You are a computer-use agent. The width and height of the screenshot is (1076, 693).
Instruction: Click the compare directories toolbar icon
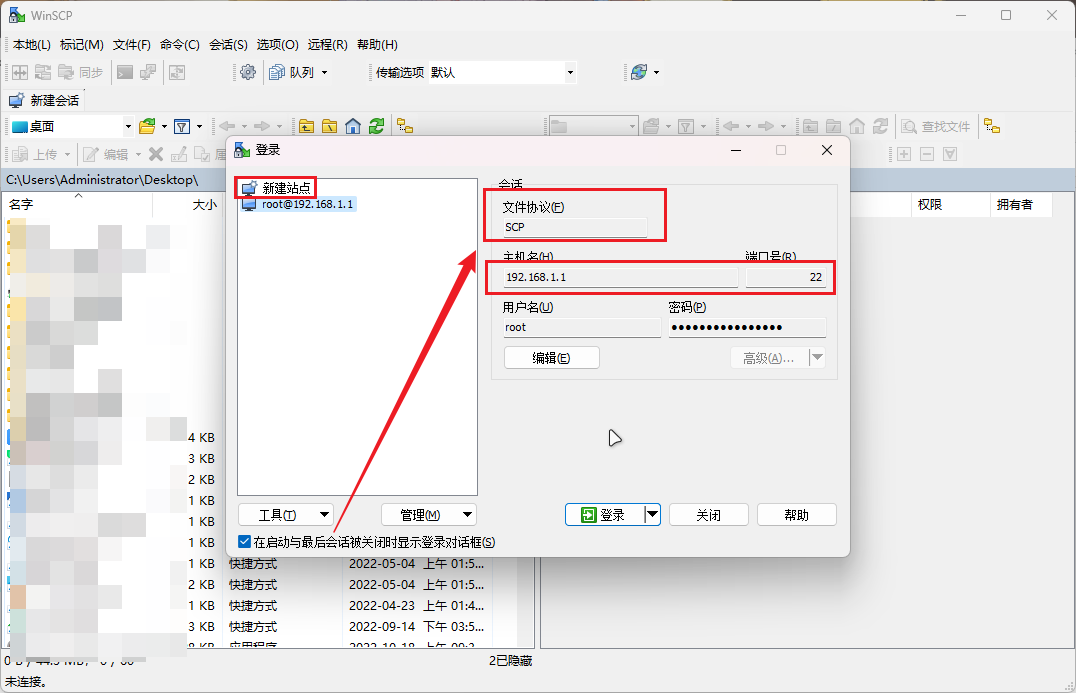point(20,72)
